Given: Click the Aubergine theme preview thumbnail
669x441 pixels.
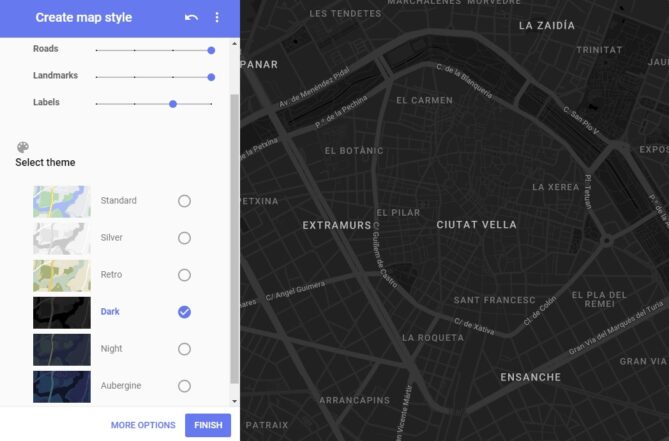Looking at the screenshot, I should point(61,386).
